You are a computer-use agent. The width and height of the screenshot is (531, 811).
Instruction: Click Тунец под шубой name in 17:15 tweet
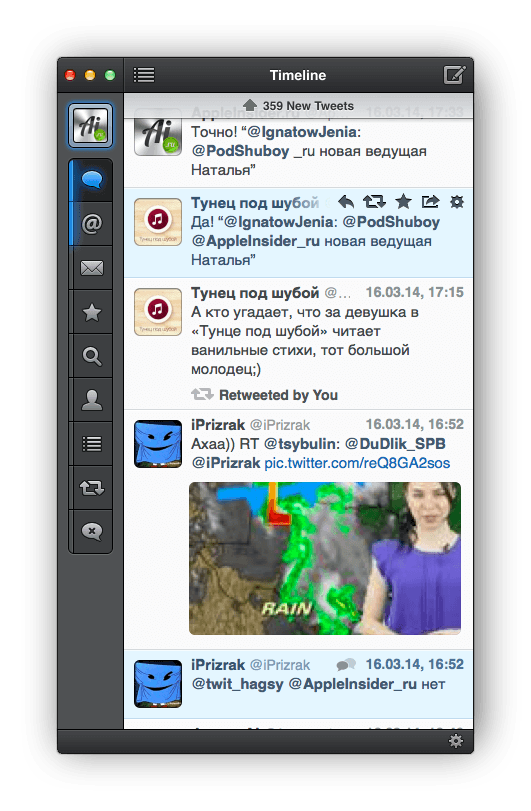pyautogui.click(x=255, y=293)
